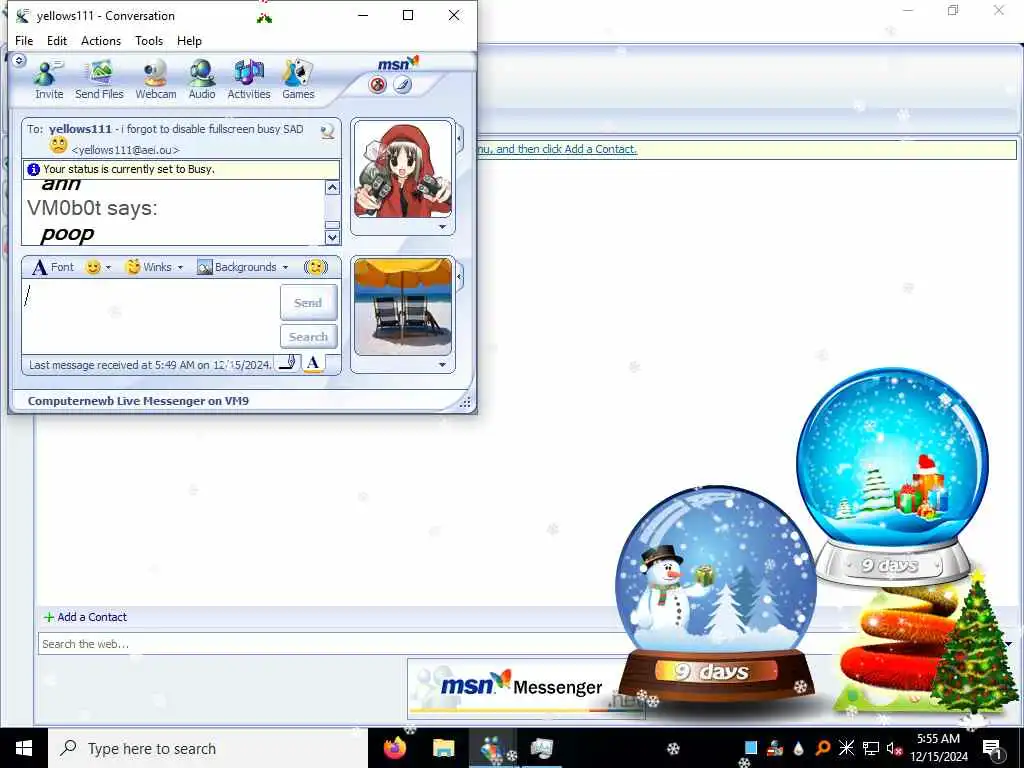Expand menu under contact's display picture

[x=442, y=227]
